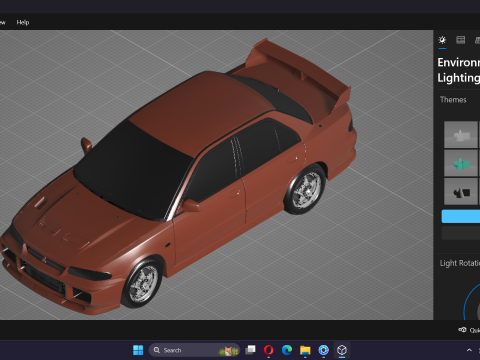Open the blue circular browser taskbar icon
This screenshot has height=360, width=480.
click(x=323, y=350)
